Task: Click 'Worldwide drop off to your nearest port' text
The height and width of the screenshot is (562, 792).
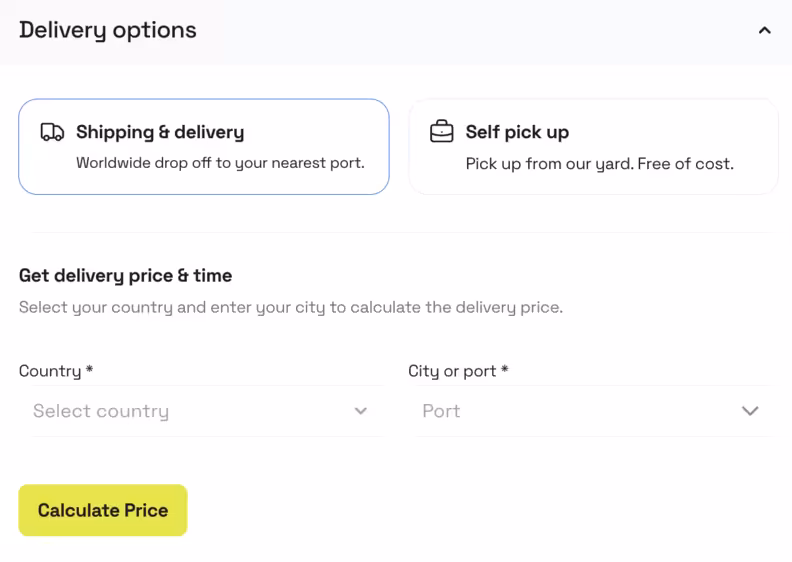Action: point(220,162)
